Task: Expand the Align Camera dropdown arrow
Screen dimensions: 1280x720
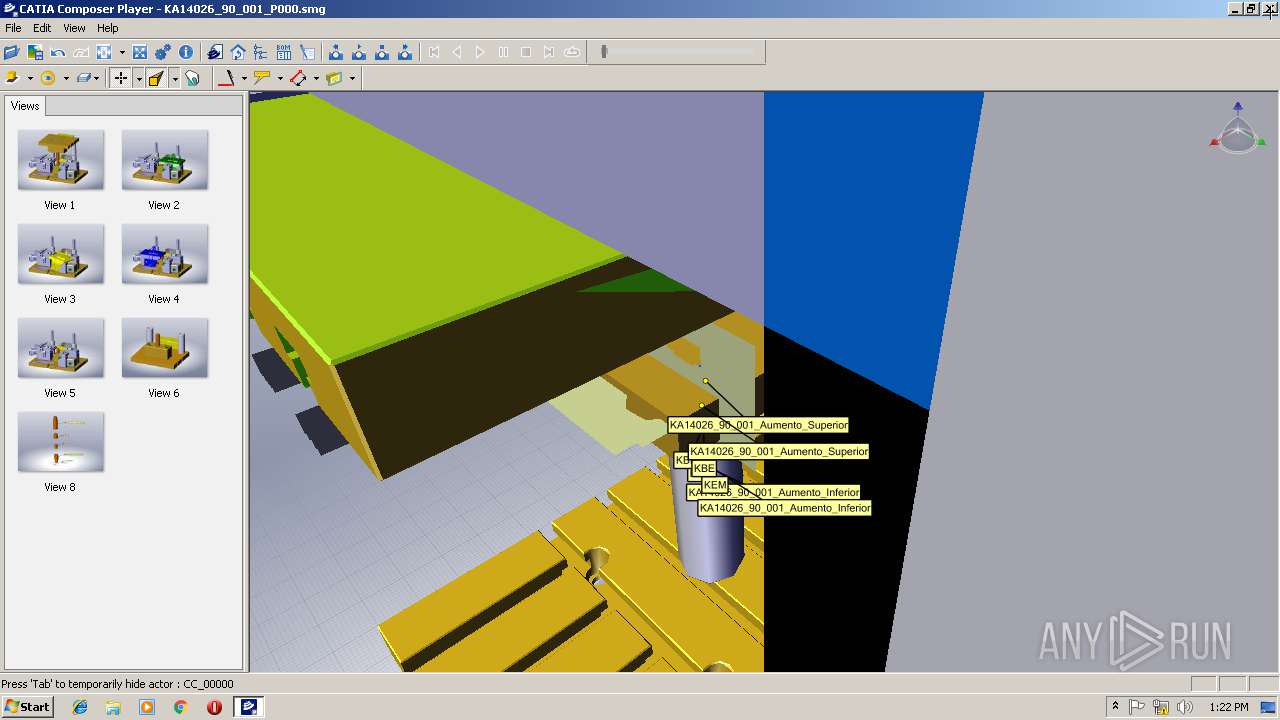Action: point(122,52)
